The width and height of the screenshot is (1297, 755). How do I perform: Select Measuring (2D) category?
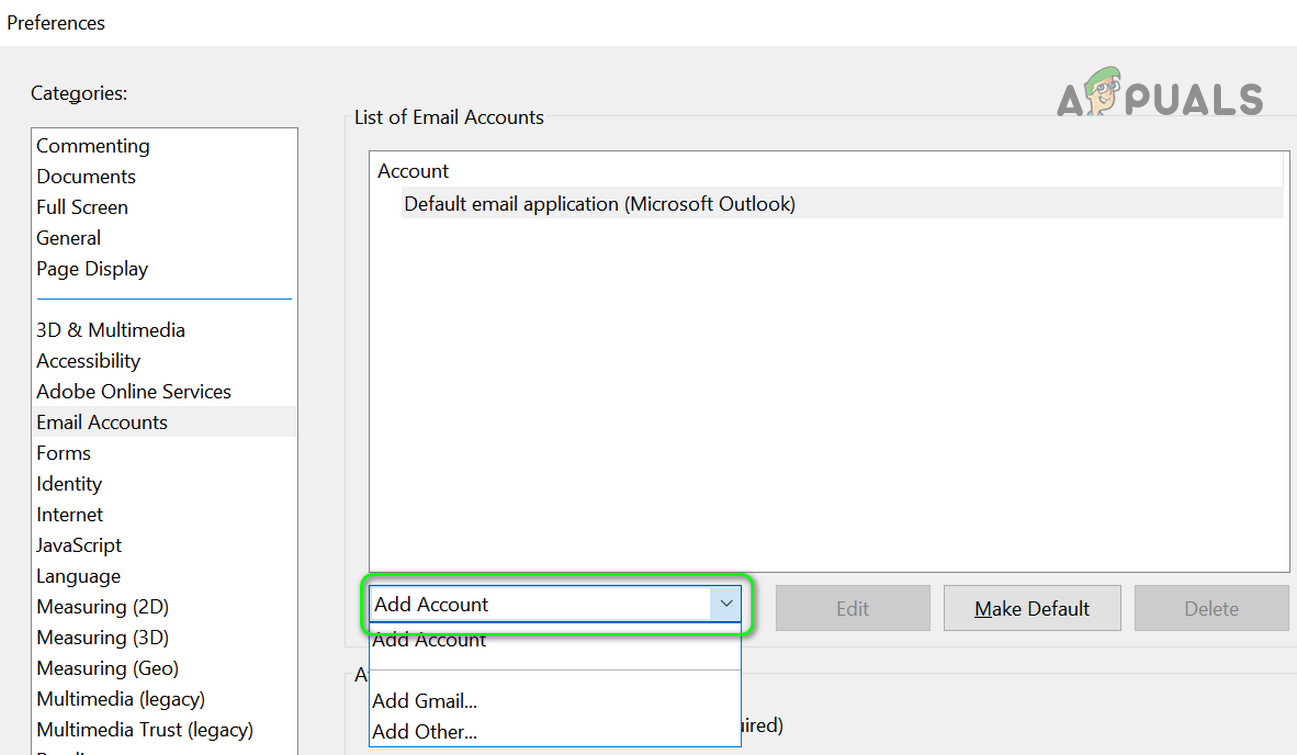click(x=102, y=607)
